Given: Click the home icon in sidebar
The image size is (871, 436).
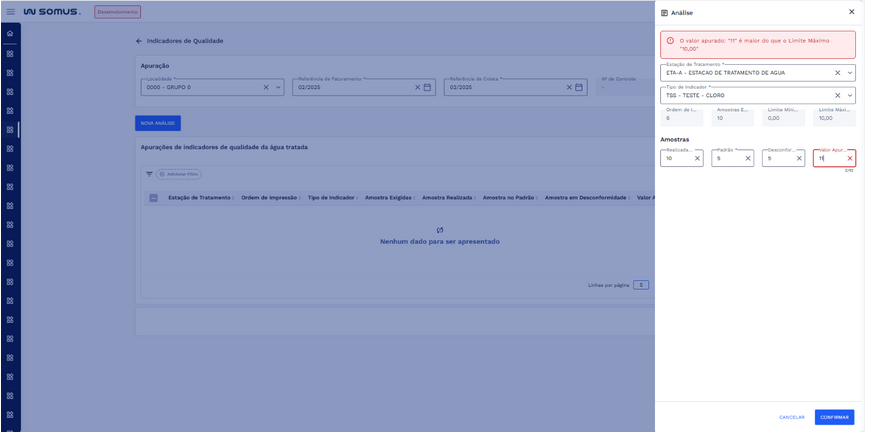Looking at the screenshot, I should coord(10,34).
